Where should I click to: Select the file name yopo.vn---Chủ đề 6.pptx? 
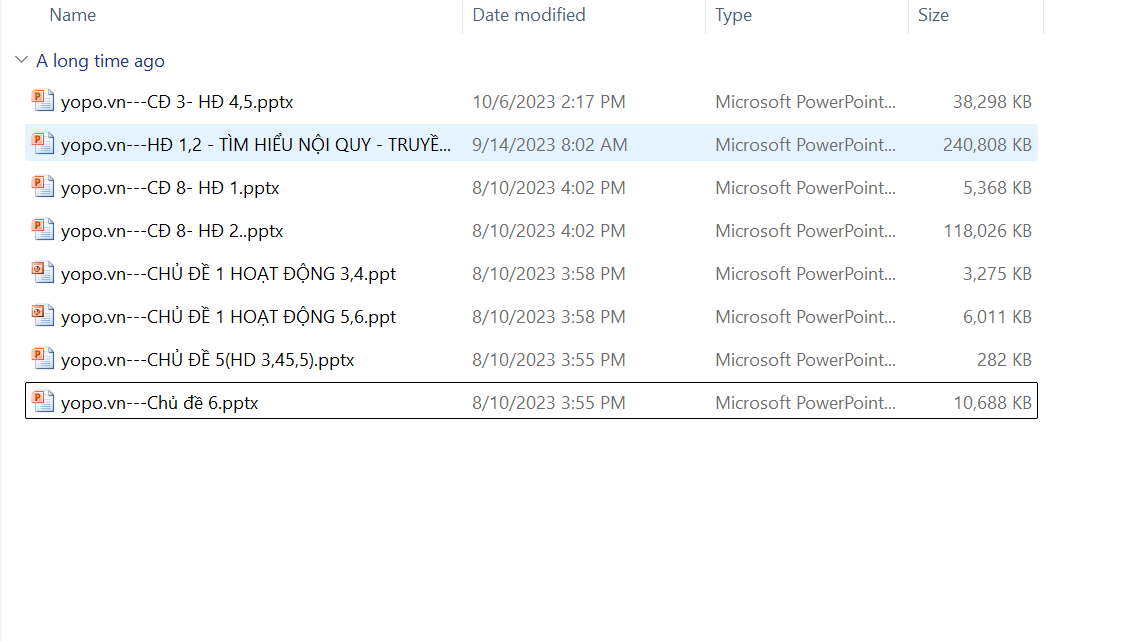[x=160, y=403]
